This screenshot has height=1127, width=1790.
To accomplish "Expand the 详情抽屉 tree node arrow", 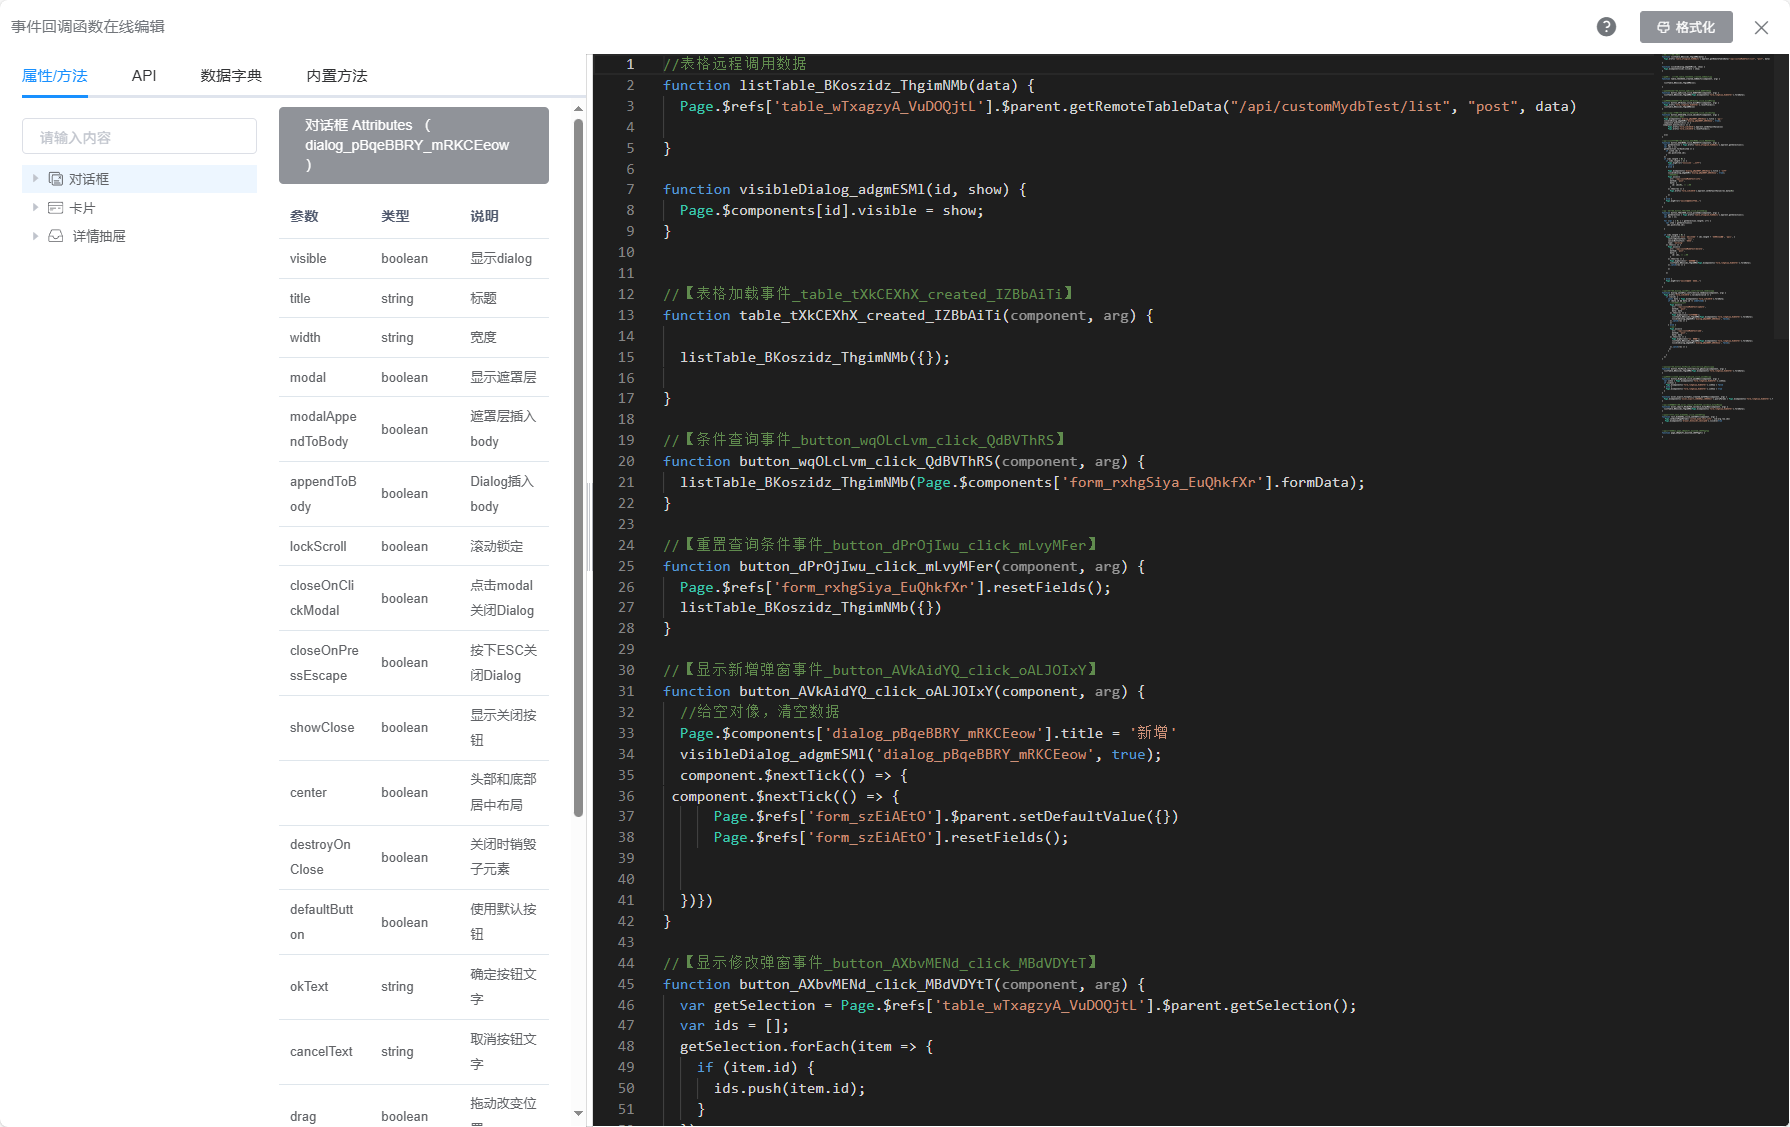I will [36, 236].
